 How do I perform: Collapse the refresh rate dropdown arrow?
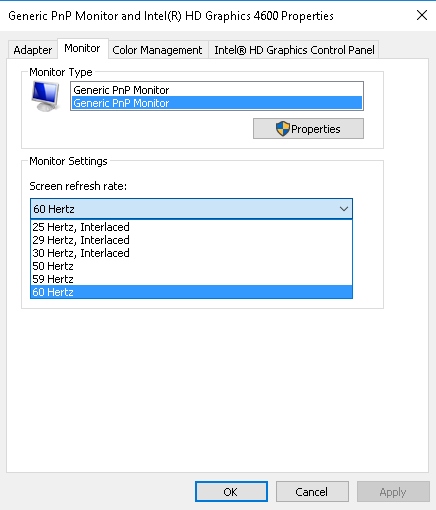(x=344, y=209)
